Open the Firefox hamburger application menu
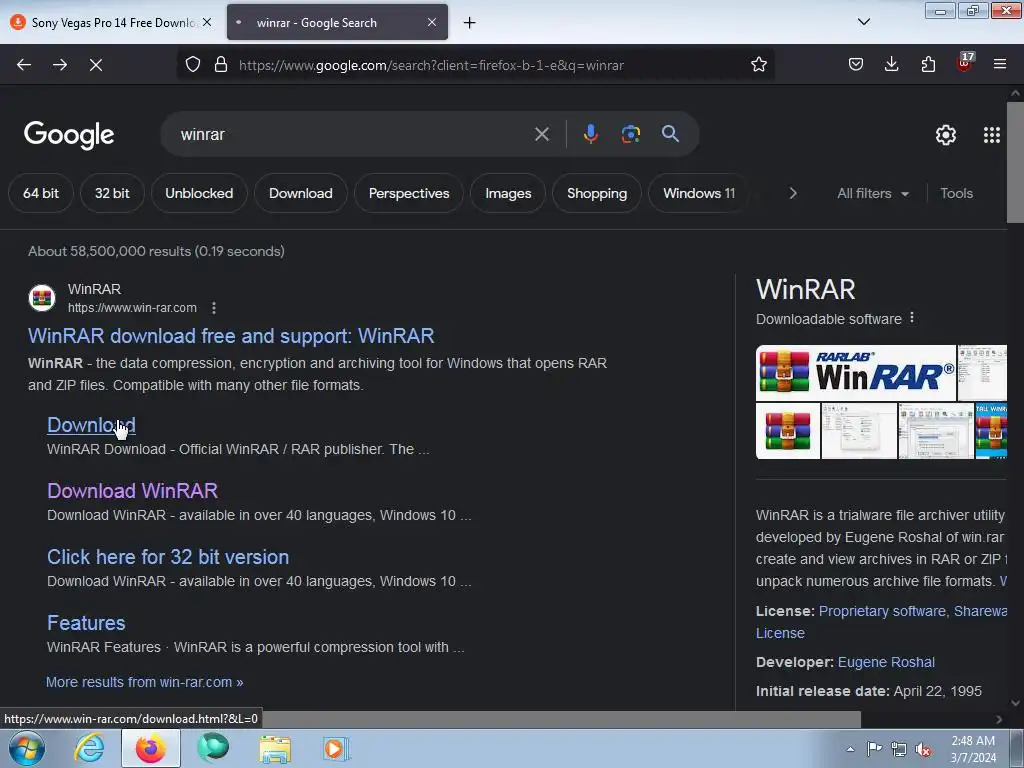This screenshot has width=1024, height=768. tap(1000, 64)
